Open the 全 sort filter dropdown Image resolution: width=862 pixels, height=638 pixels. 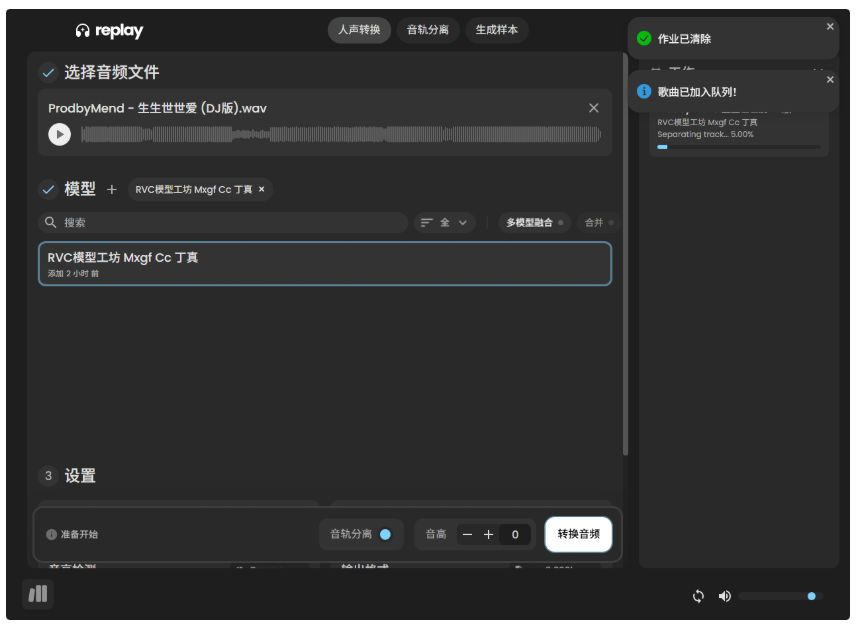coord(444,223)
